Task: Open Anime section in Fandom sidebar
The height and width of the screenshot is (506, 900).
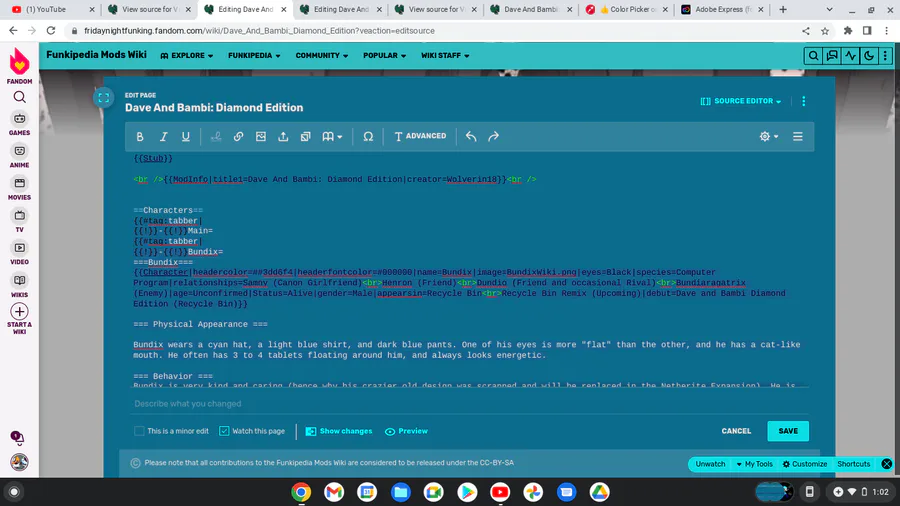Action: (x=20, y=156)
